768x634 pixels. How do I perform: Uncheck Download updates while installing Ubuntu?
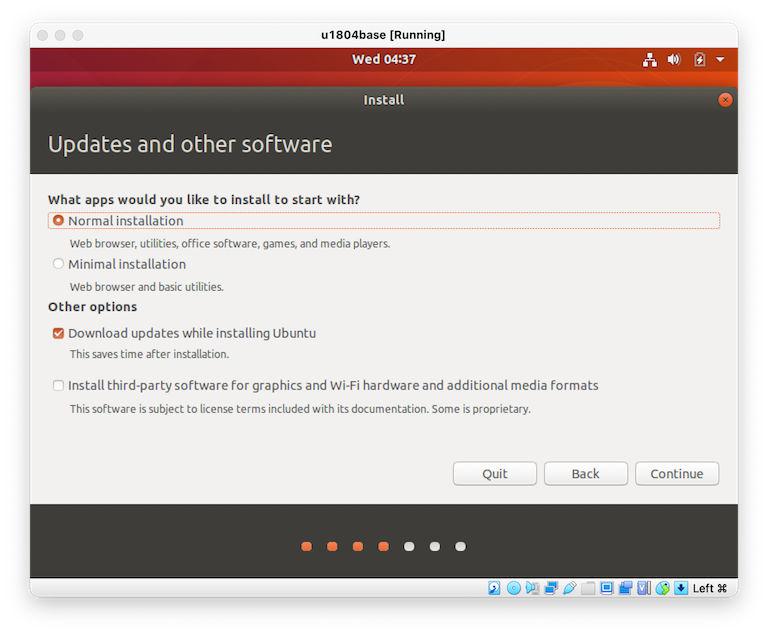tap(58, 334)
